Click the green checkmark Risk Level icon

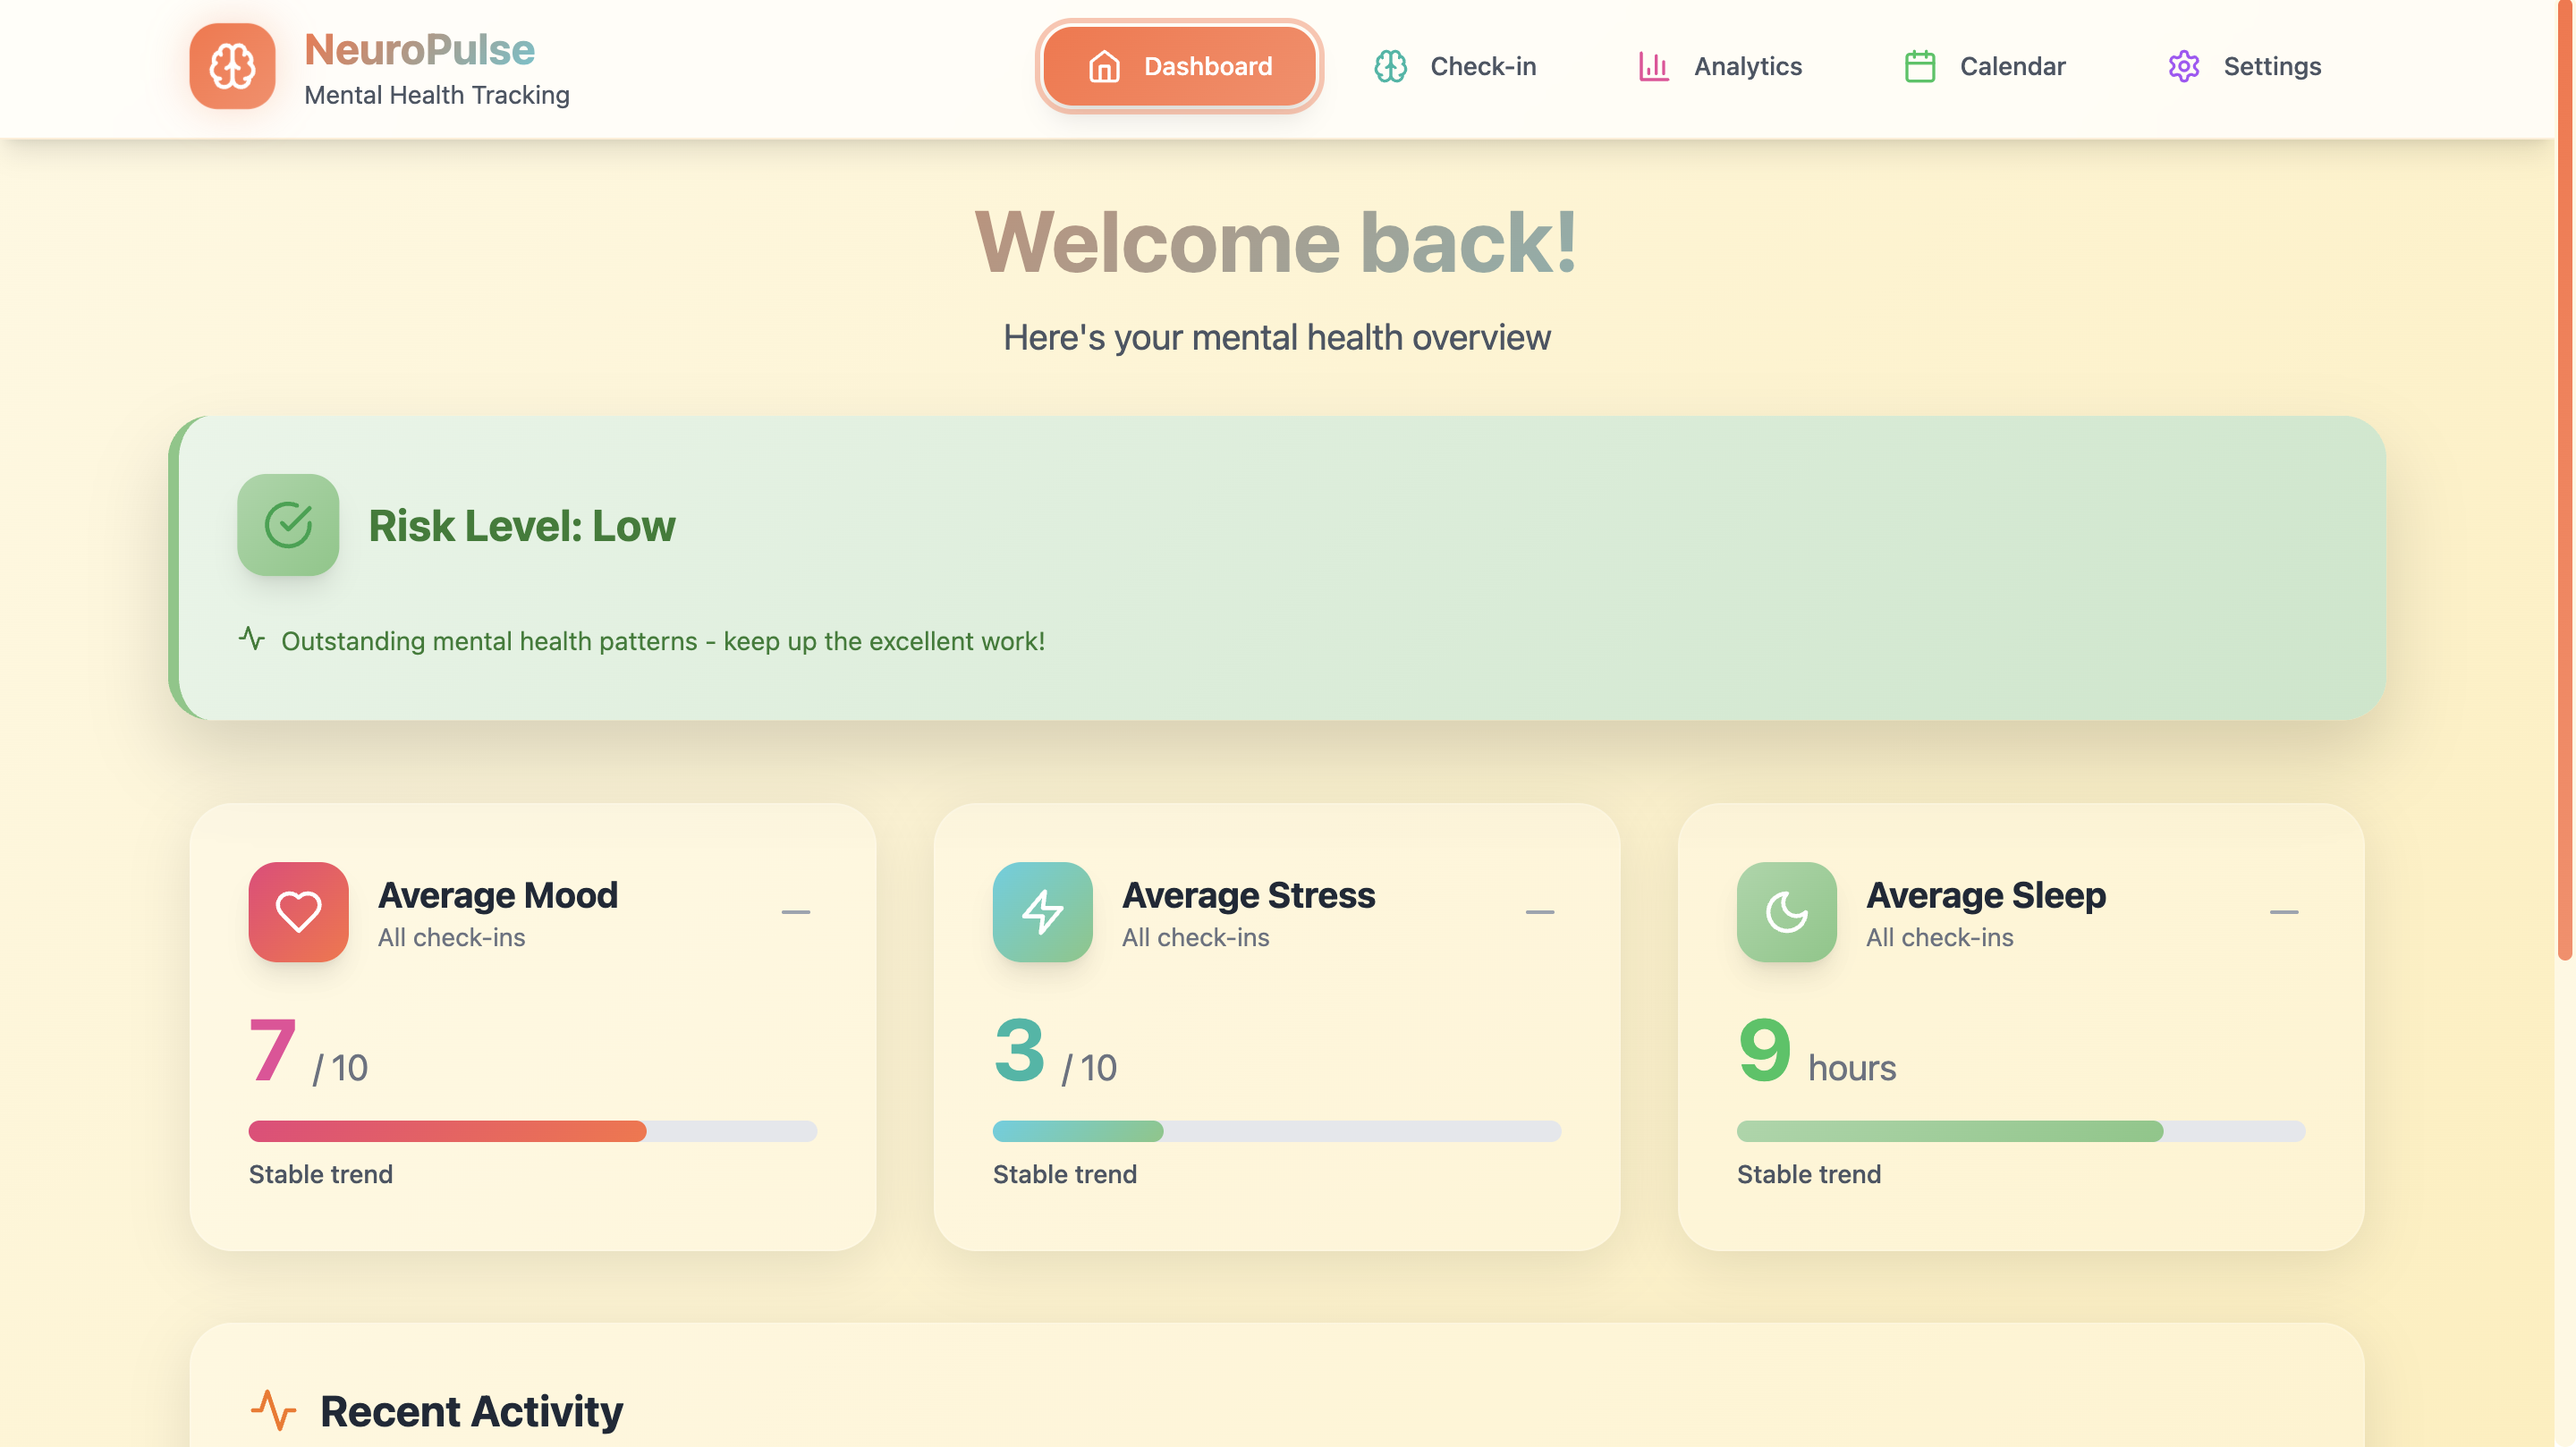(x=288, y=525)
